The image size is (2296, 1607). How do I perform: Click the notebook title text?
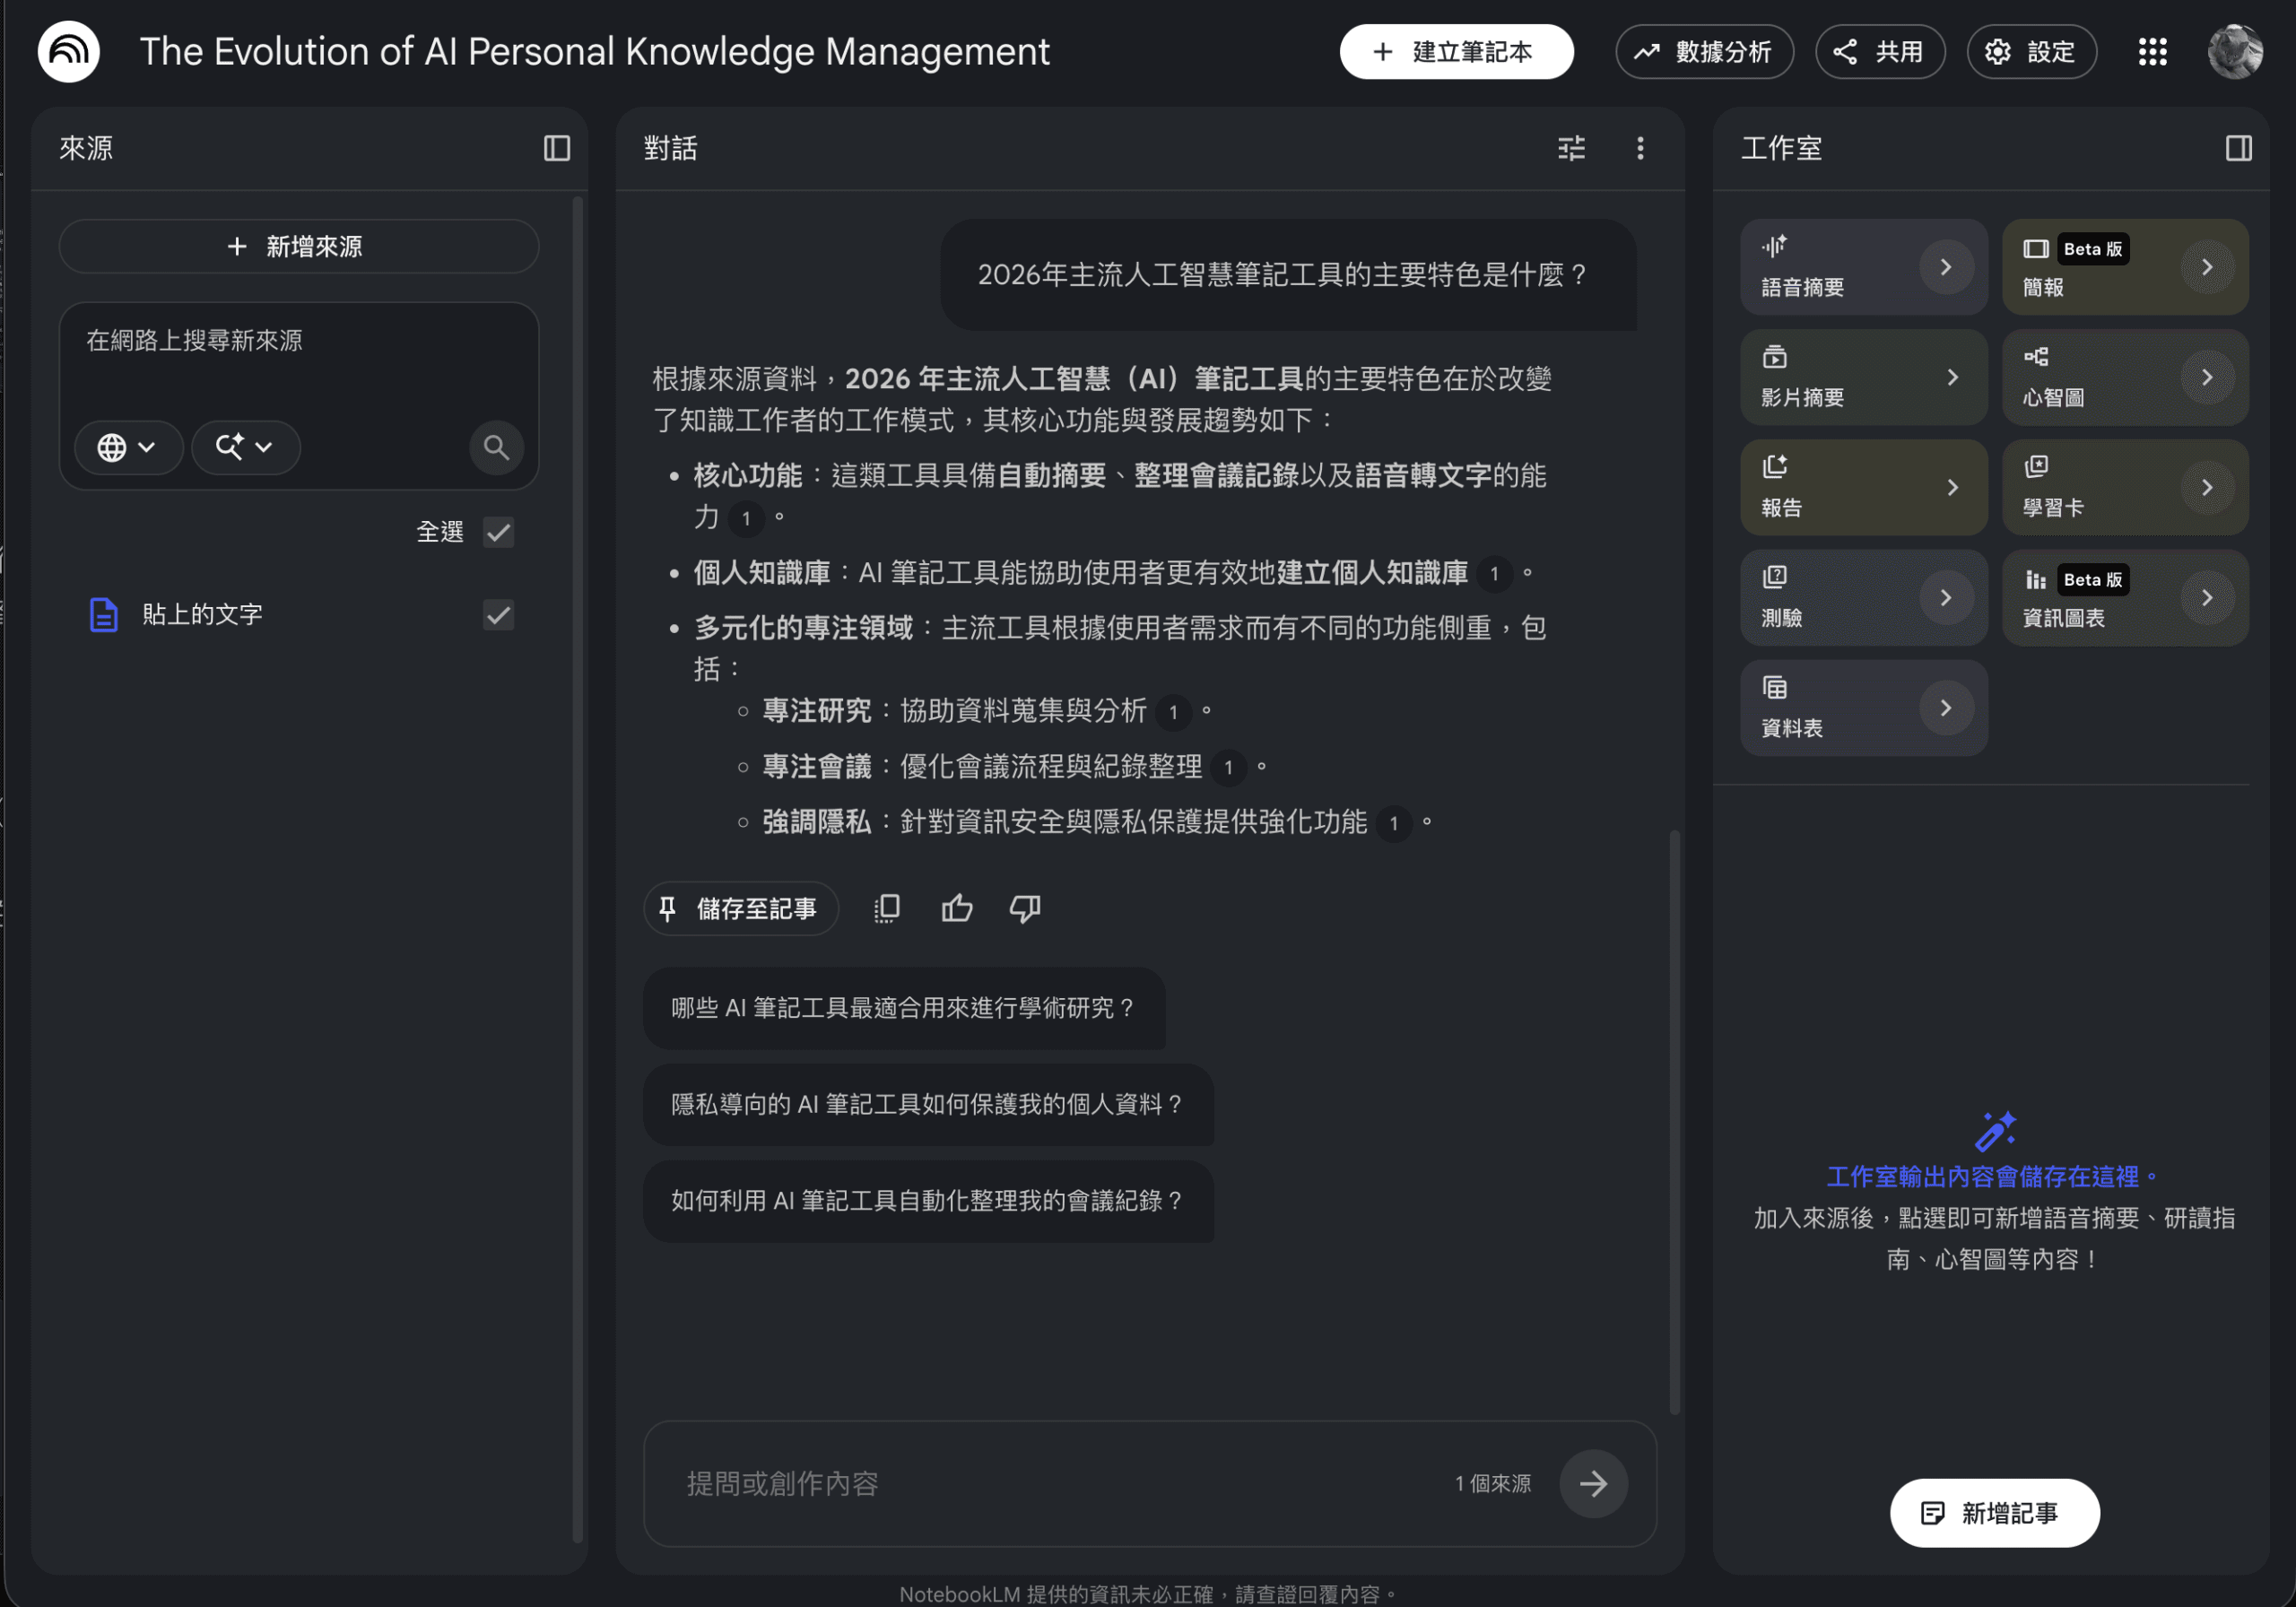pyautogui.click(x=594, y=51)
